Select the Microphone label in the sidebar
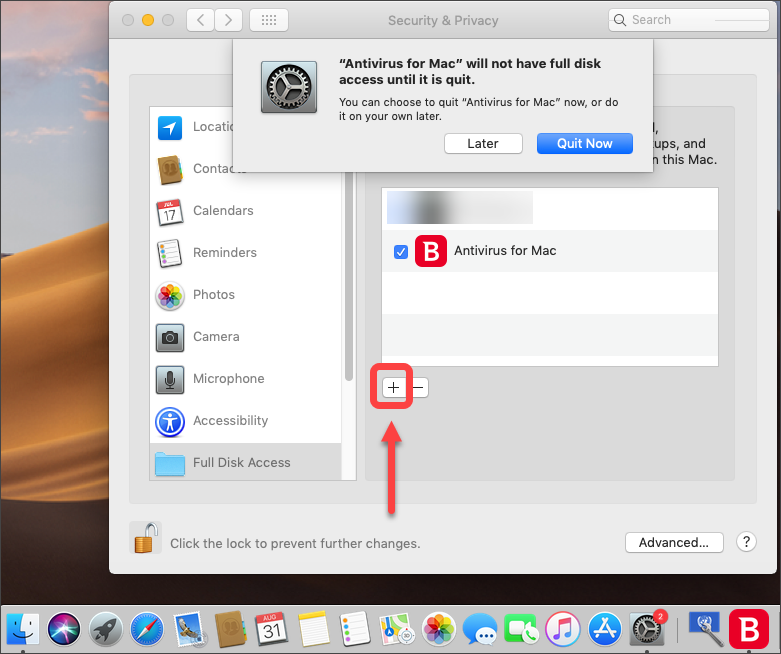Image resolution: width=781 pixels, height=654 pixels. 229,379
